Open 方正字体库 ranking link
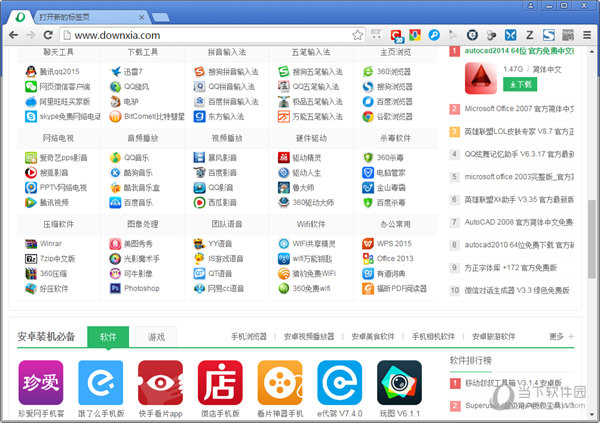 tap(510, 268)
